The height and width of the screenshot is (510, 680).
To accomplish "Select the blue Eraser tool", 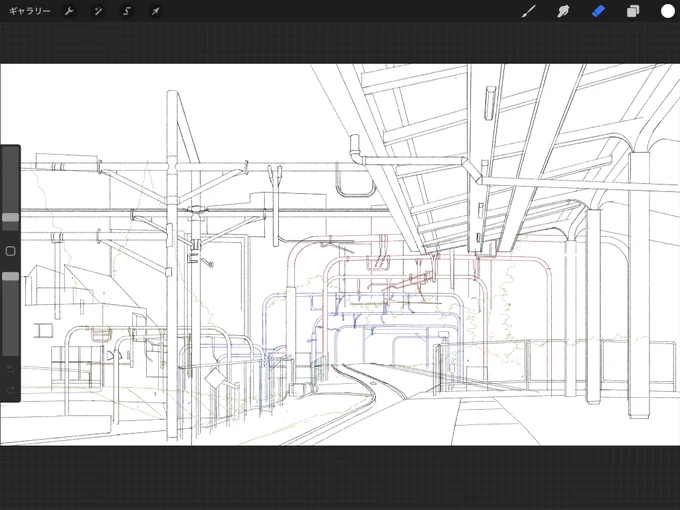I will [x=598, y=11].
